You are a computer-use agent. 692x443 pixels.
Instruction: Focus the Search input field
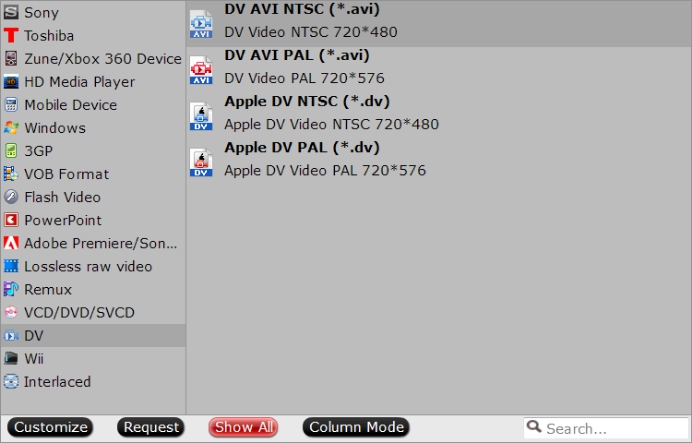(612, 428)
